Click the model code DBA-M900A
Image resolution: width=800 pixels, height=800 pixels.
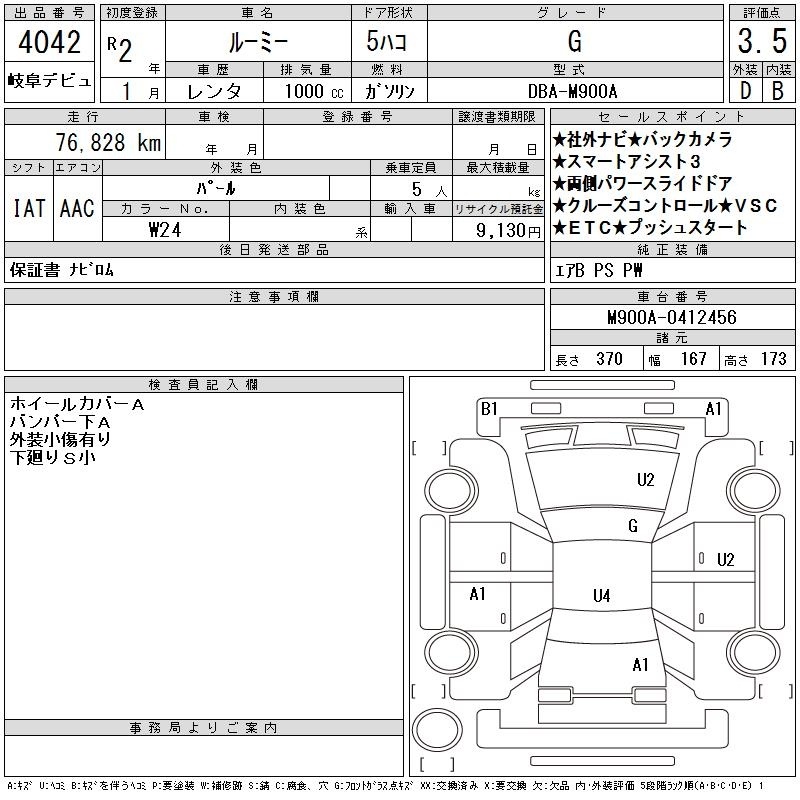(572, 91)
